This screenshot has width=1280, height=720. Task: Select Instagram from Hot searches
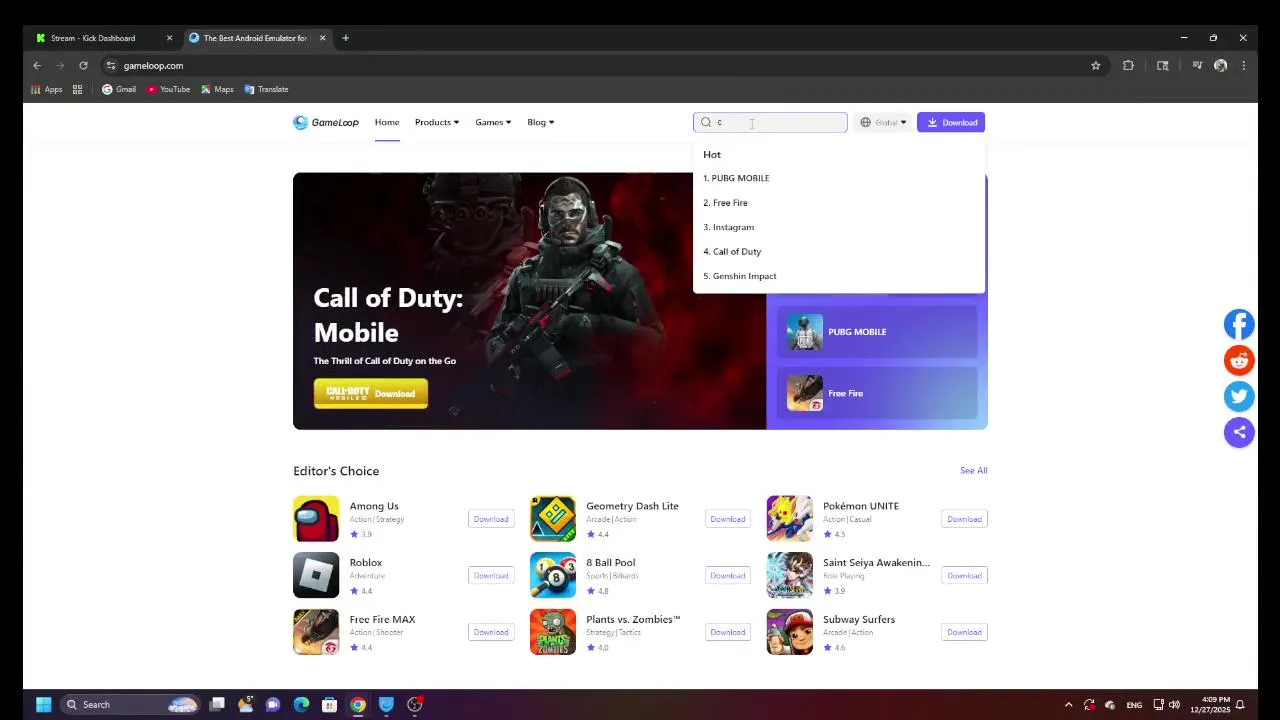[728, 227]
